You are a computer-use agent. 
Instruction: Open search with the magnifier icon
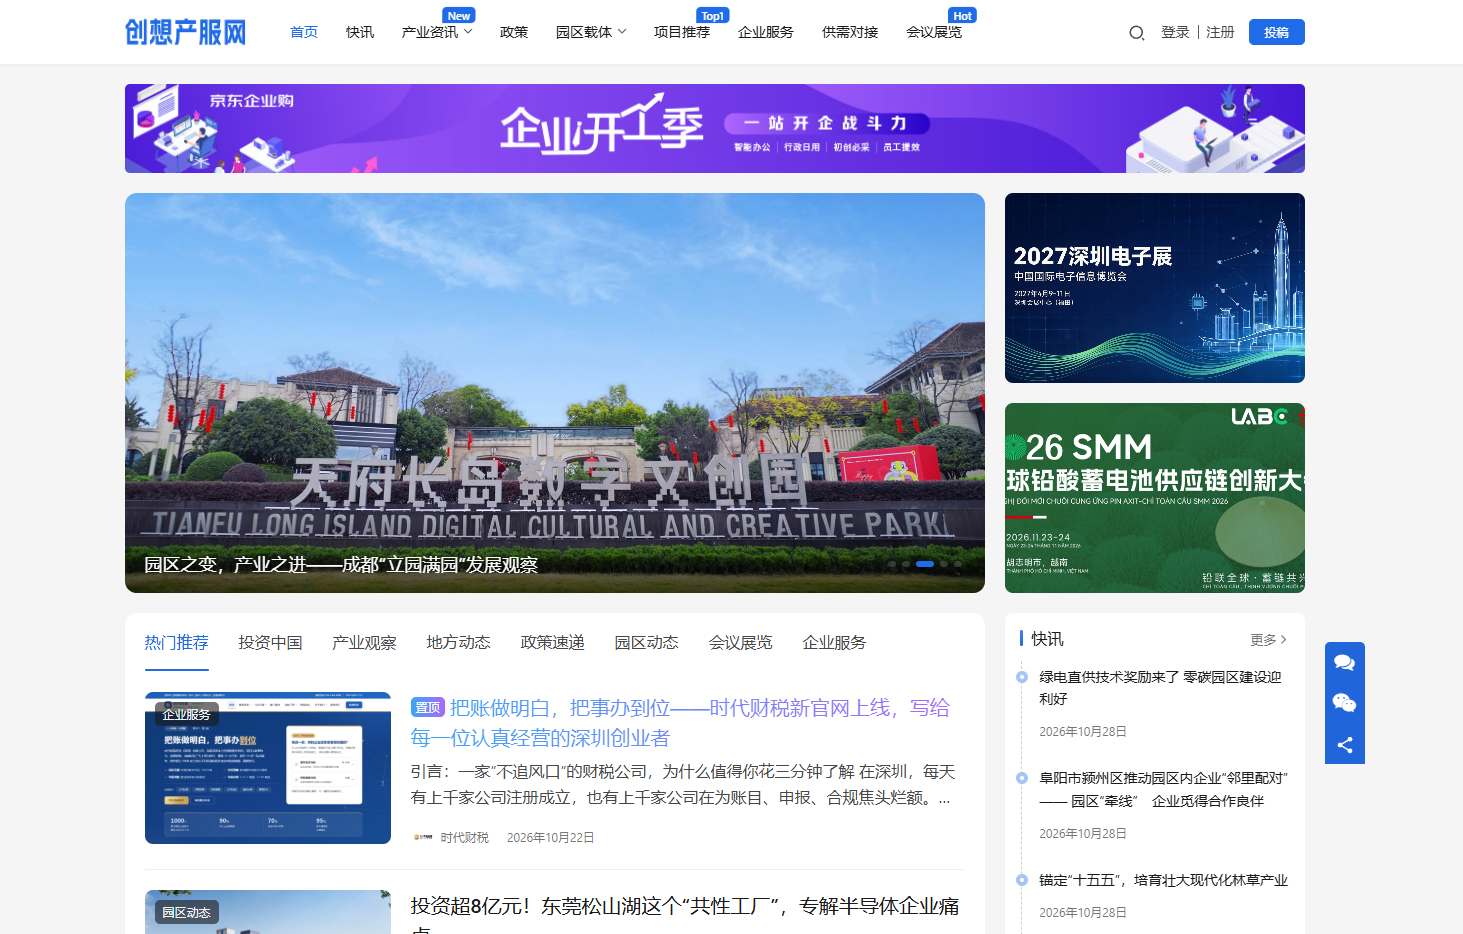point(1136,33)
